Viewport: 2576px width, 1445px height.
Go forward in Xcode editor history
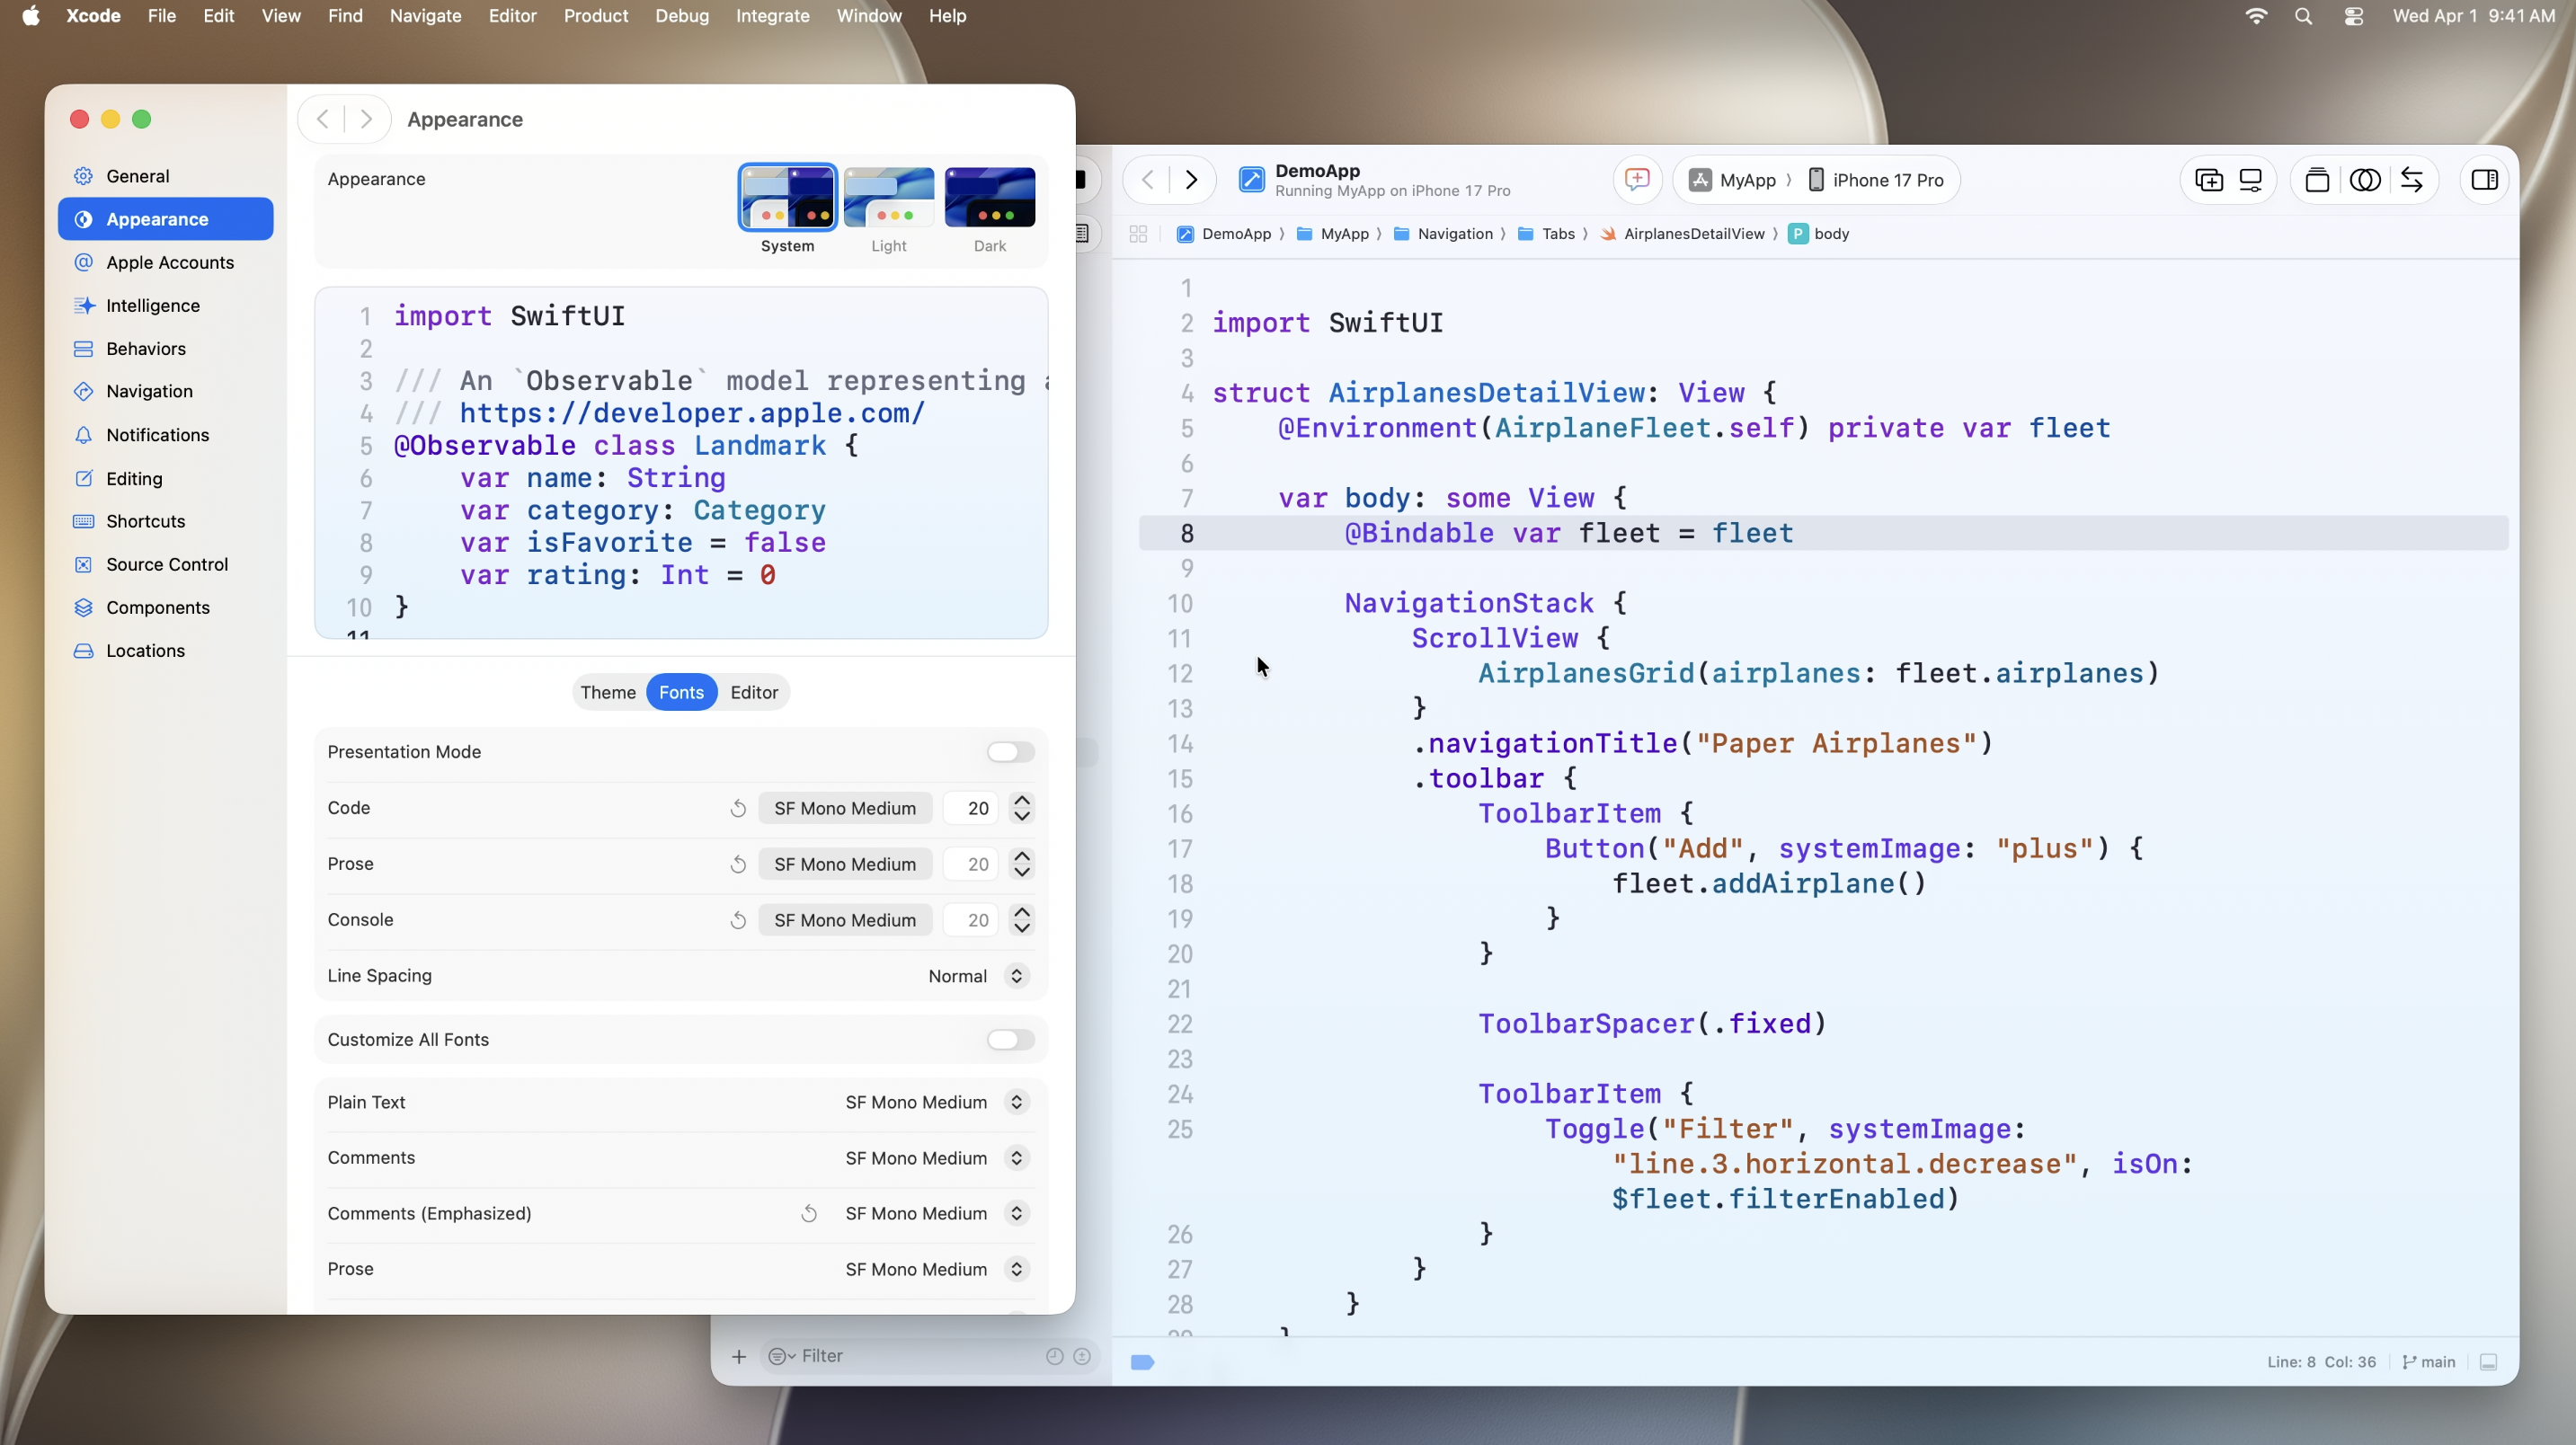[1191, 180]
